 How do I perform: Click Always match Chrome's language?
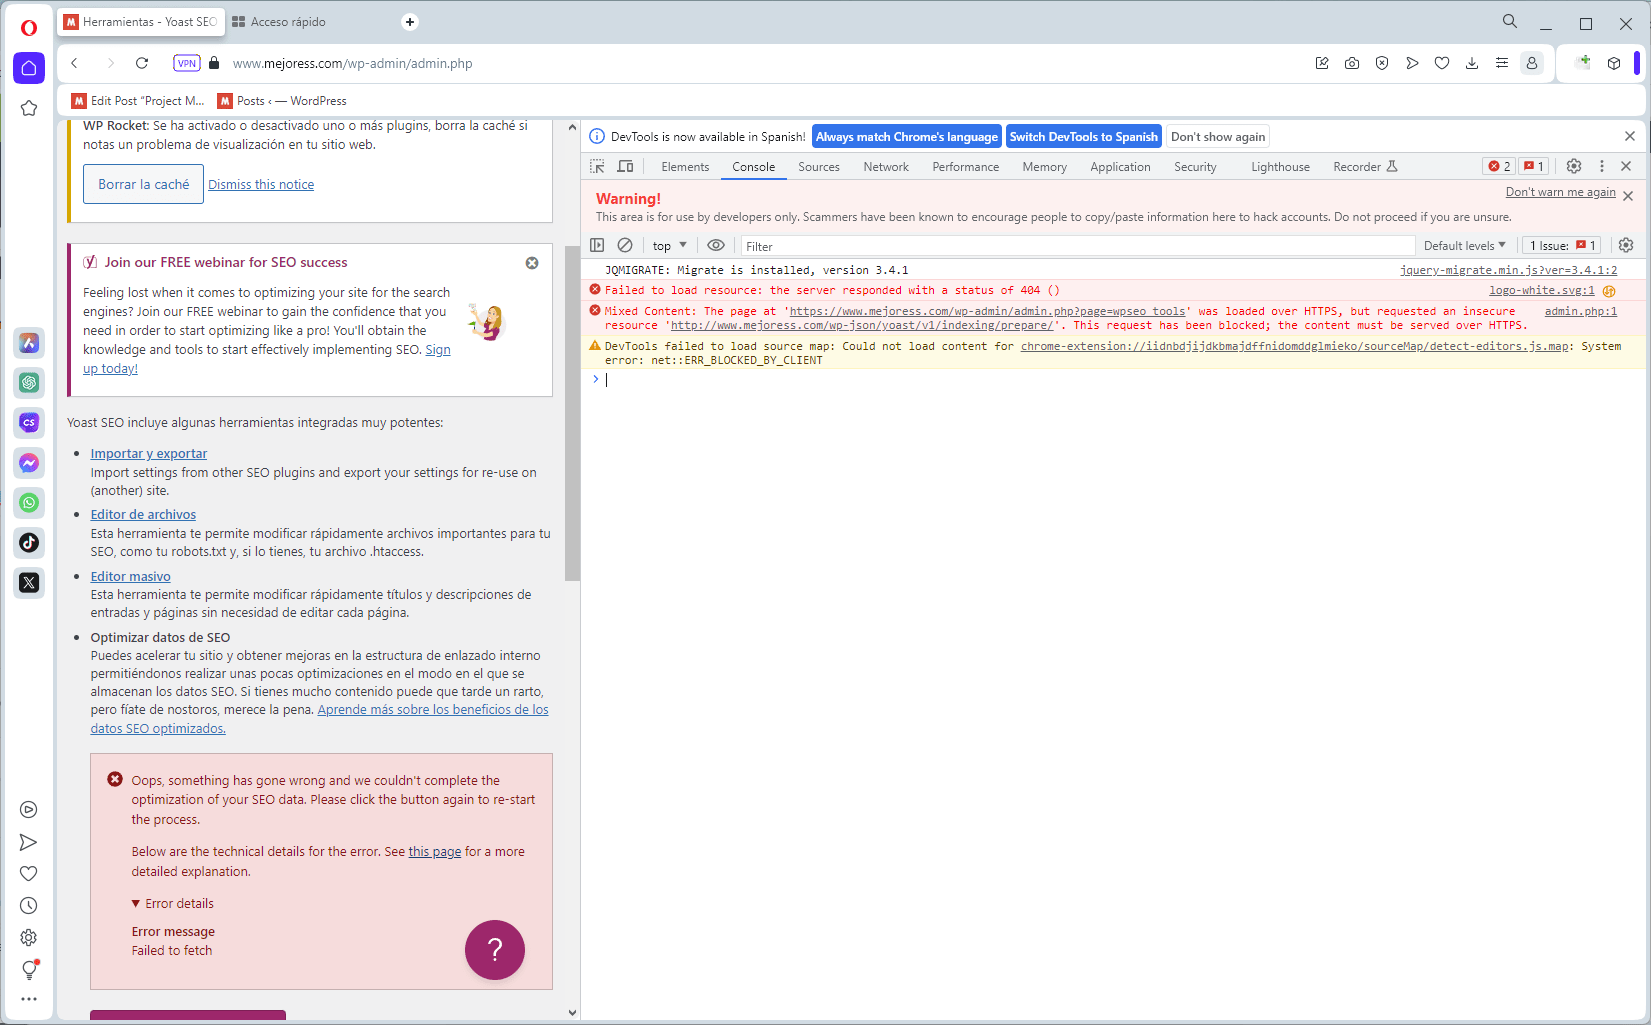pyautogui.click(x=907, y=137)
